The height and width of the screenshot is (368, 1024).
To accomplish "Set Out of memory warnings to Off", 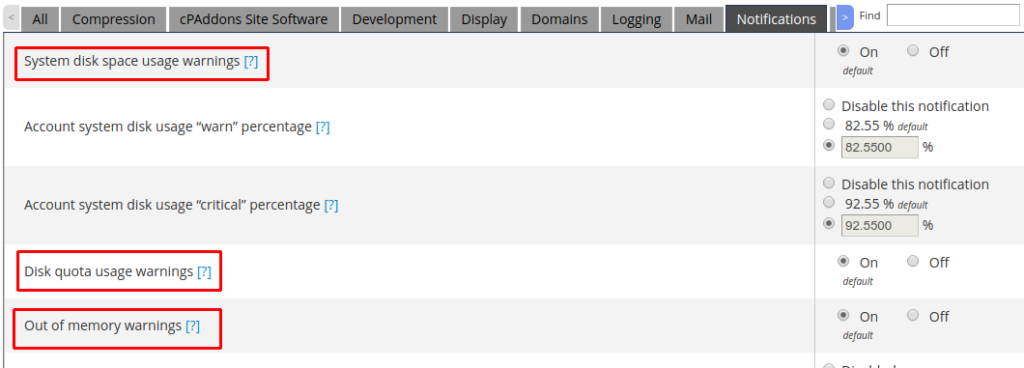I will point(913,315).
